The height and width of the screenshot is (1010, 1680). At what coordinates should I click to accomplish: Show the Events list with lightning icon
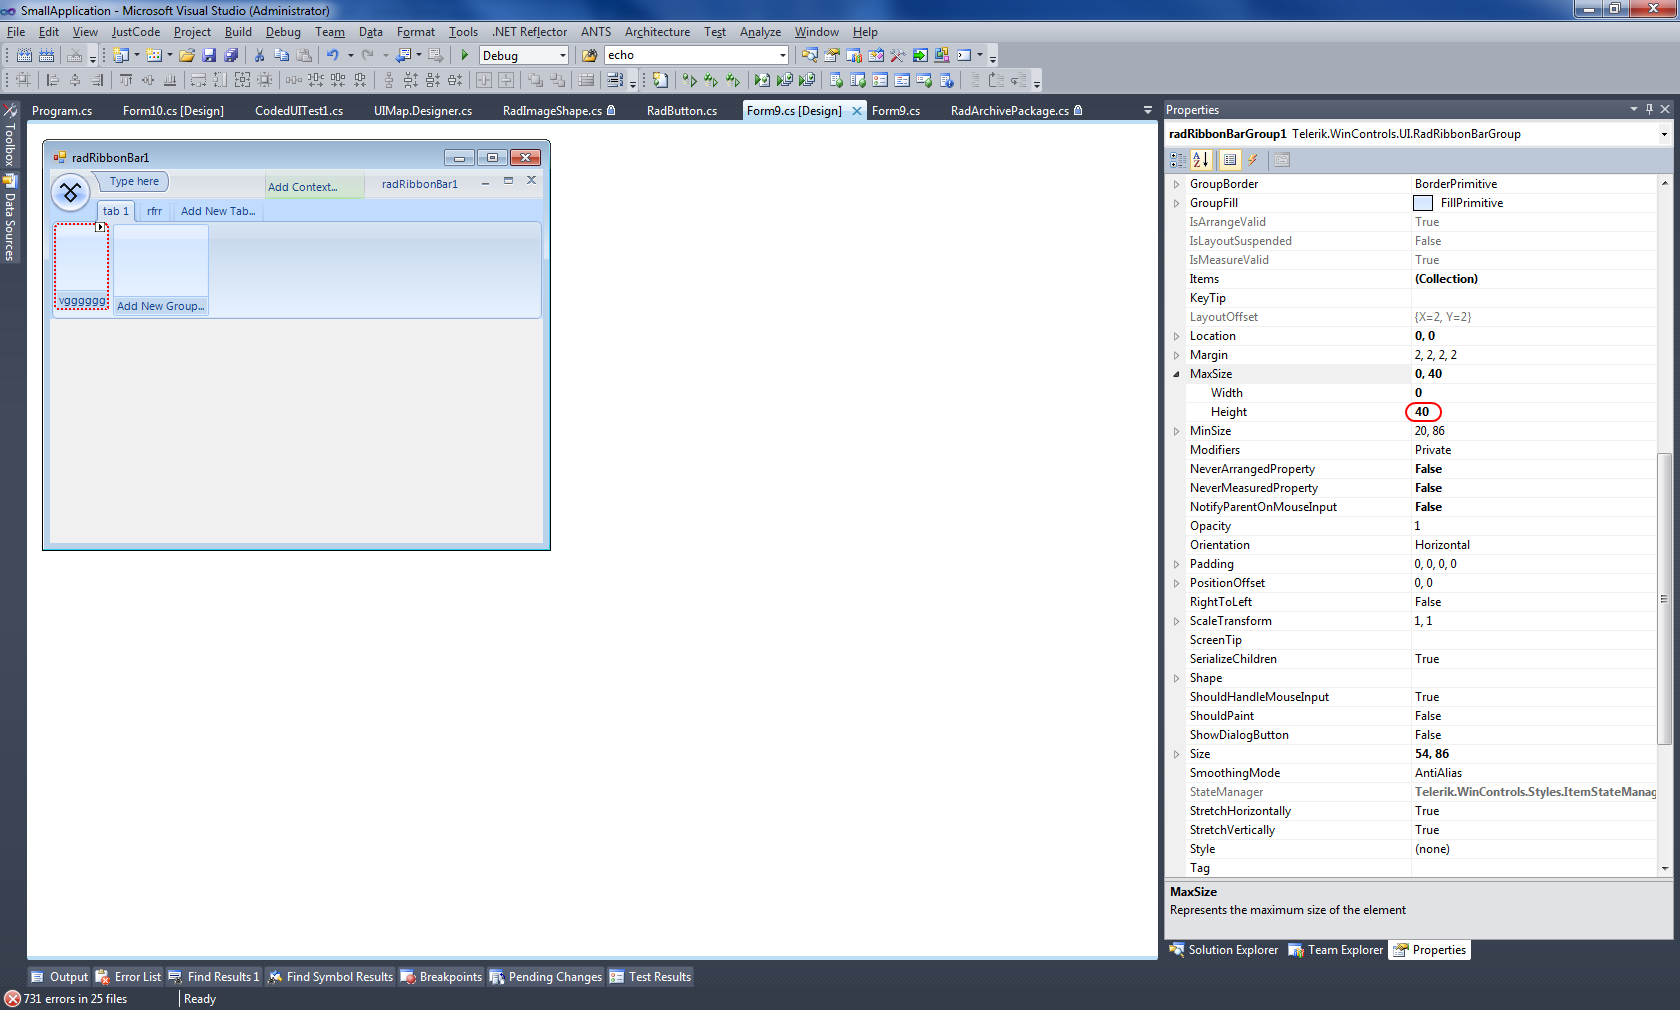(1252, 160)
